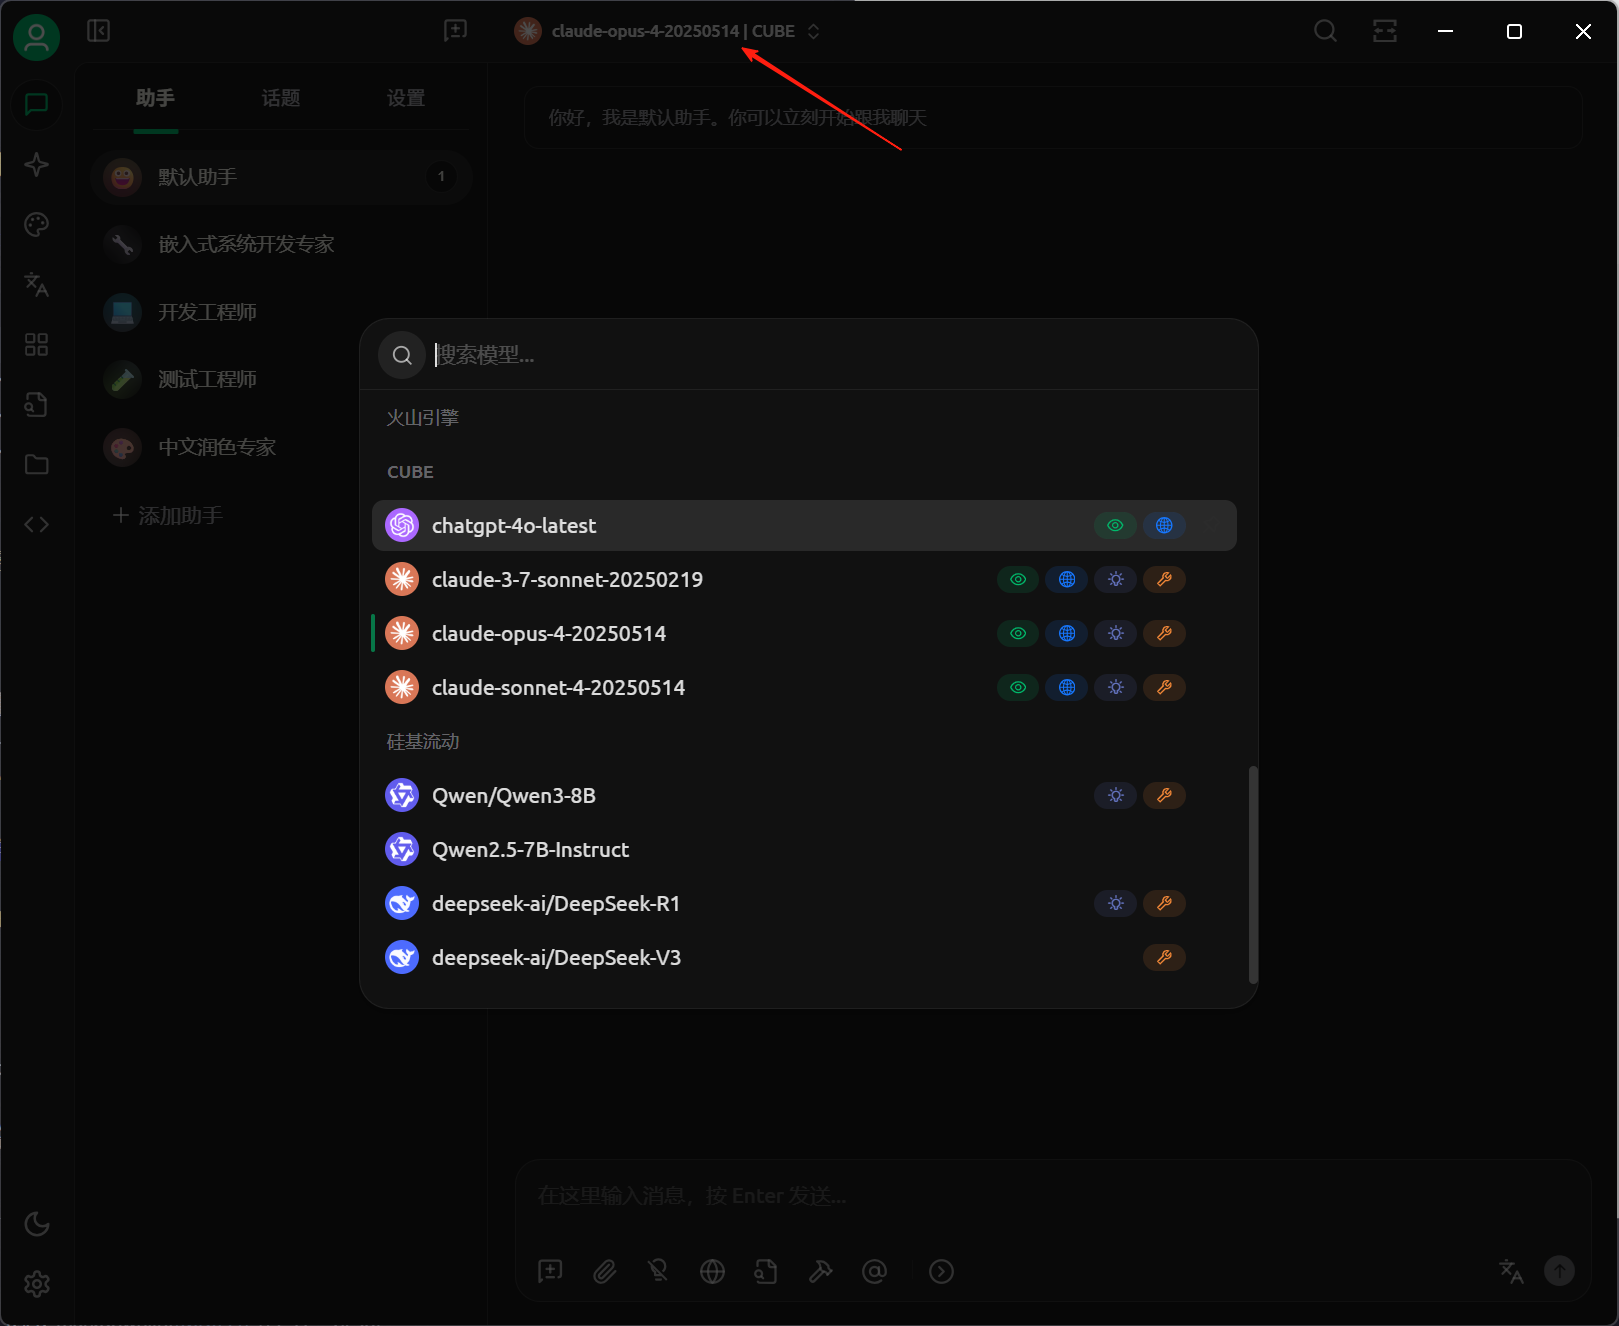Search messages with top-right magnifier
Image resolution: width=1619 pixels, height=1326 pixels.
1325,31
